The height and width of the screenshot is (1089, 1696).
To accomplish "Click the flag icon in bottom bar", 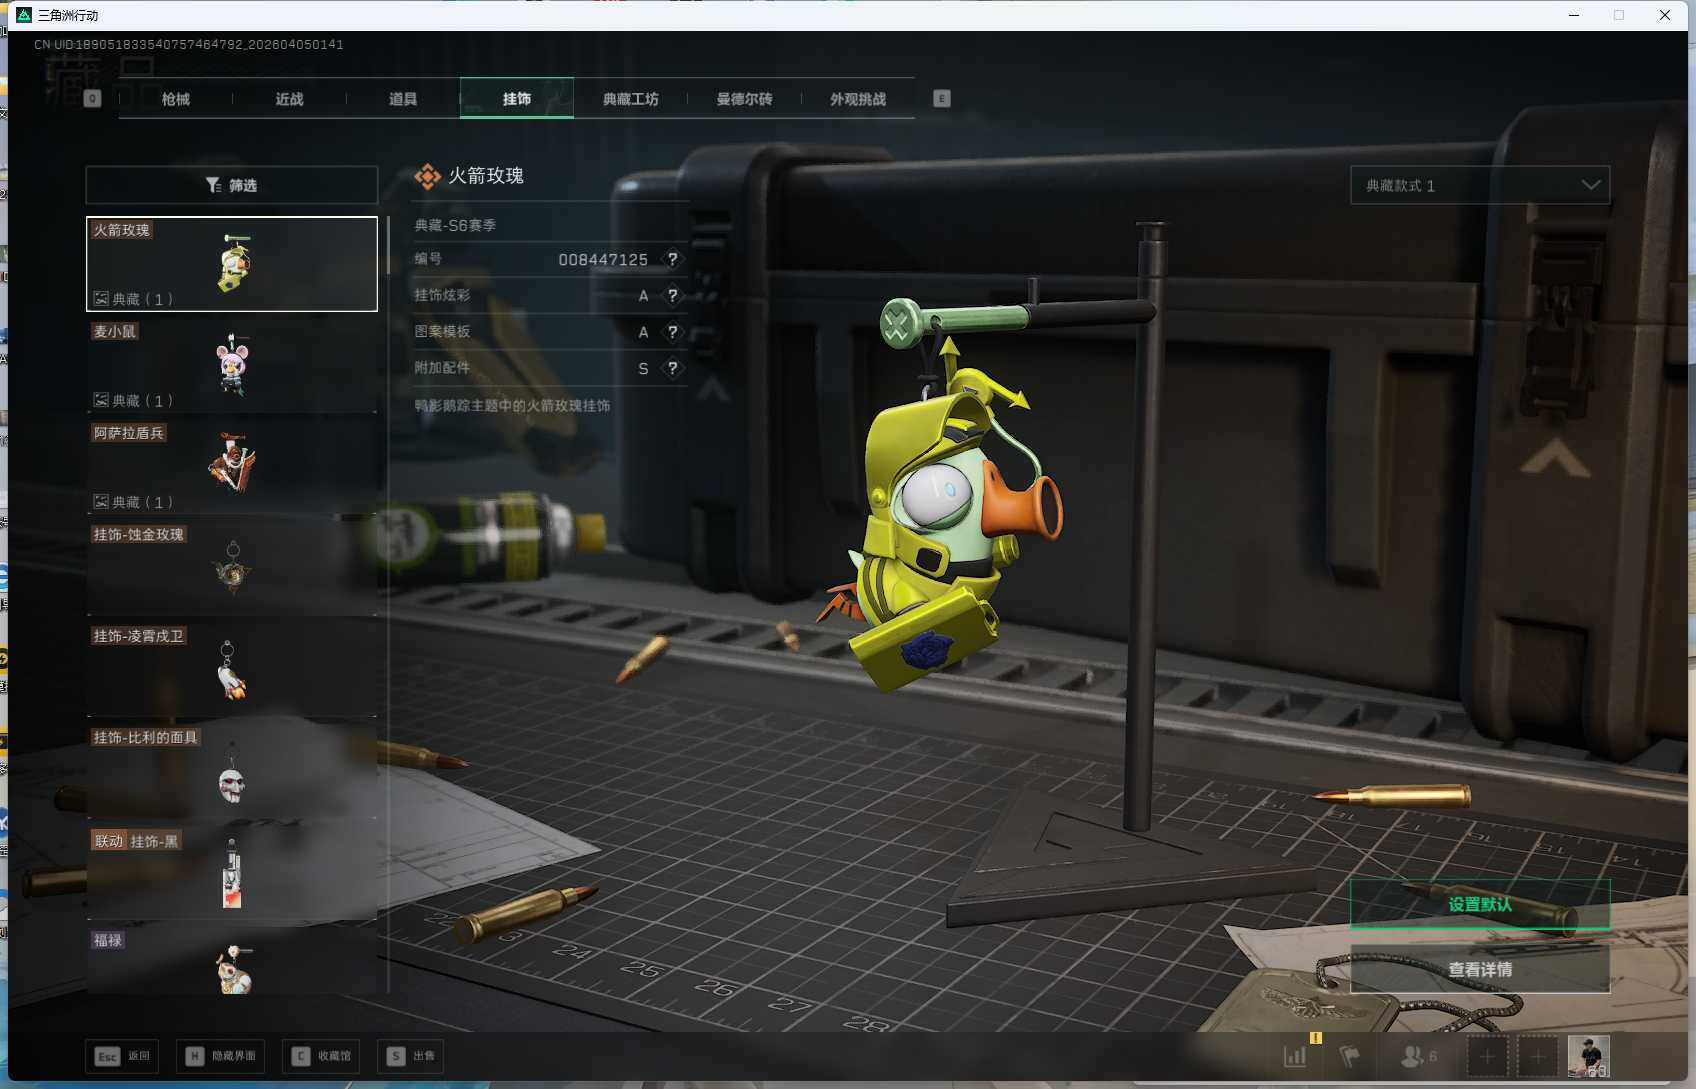I will (x=1350, y=1056).
